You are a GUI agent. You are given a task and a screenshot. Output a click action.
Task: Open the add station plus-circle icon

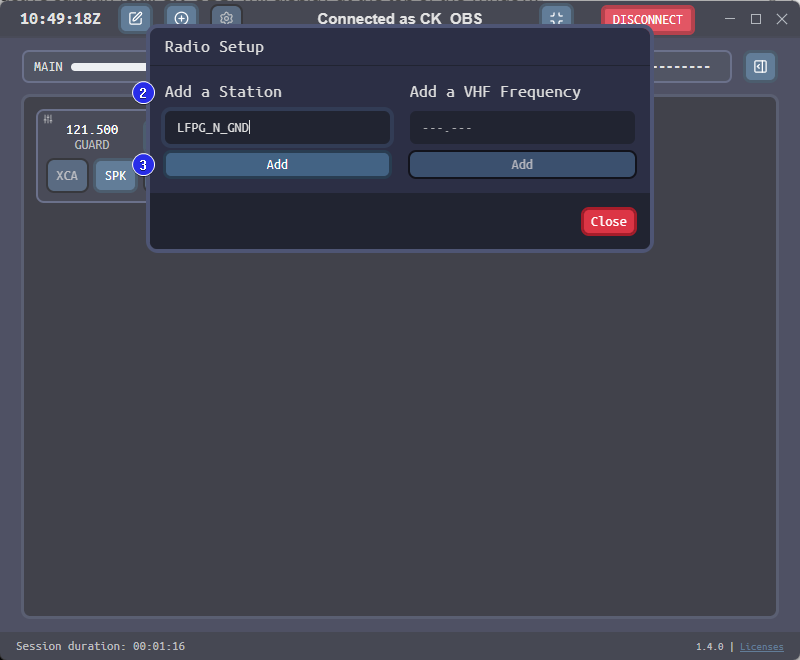coord(181,19)
